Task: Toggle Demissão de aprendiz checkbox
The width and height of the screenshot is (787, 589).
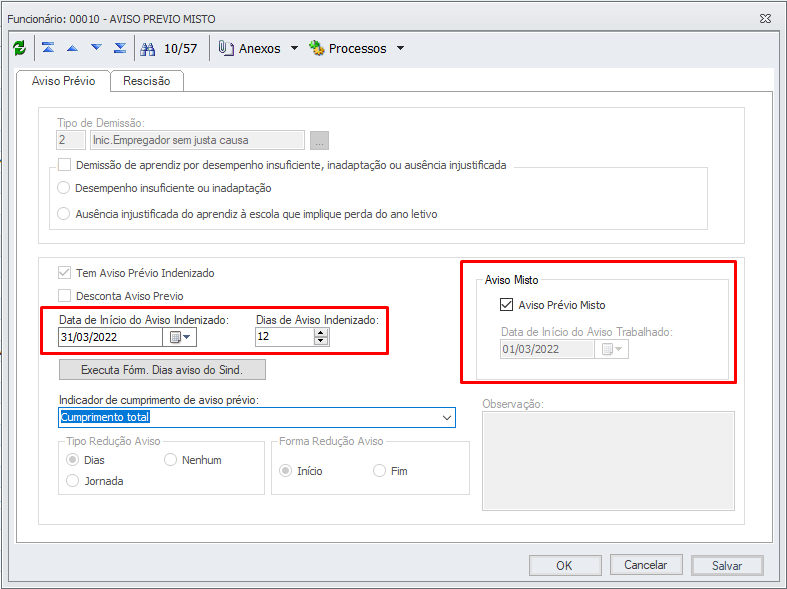Action: [x=64, y=165]
